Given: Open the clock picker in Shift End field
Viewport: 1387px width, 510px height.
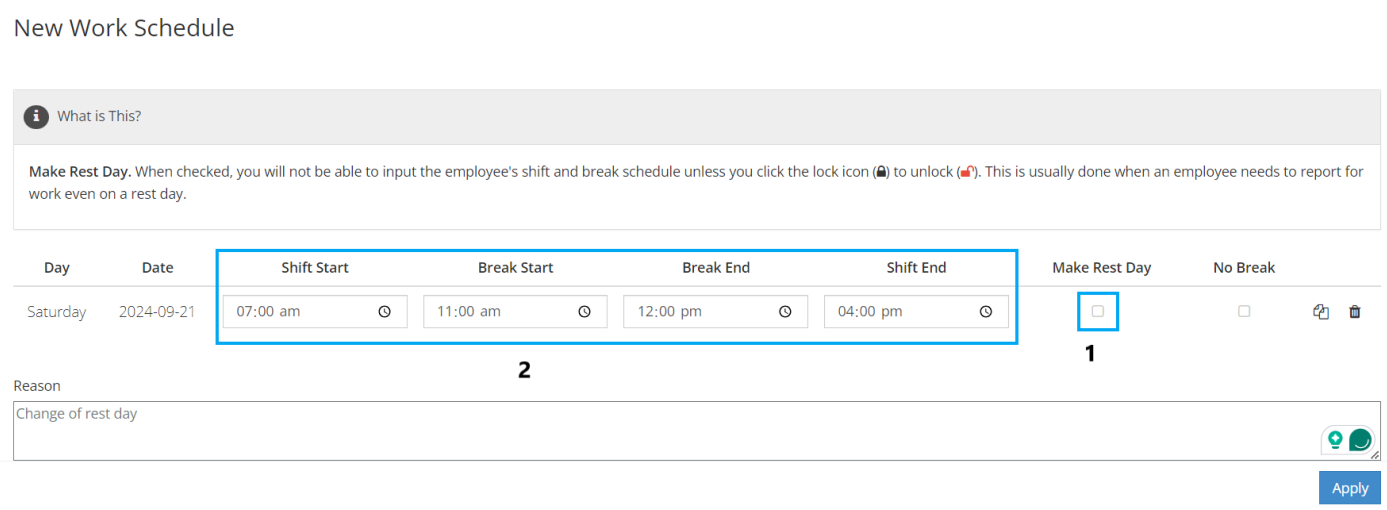Looking at the screenshot, I should point(986,312).
